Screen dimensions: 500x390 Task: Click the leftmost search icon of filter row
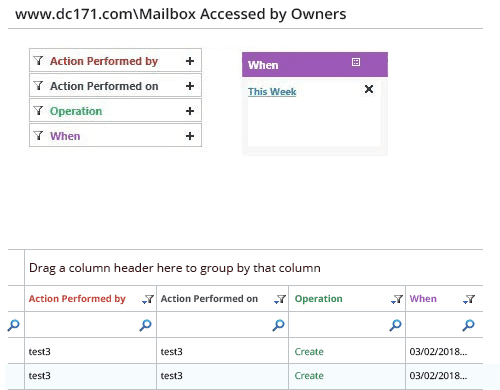14,325
